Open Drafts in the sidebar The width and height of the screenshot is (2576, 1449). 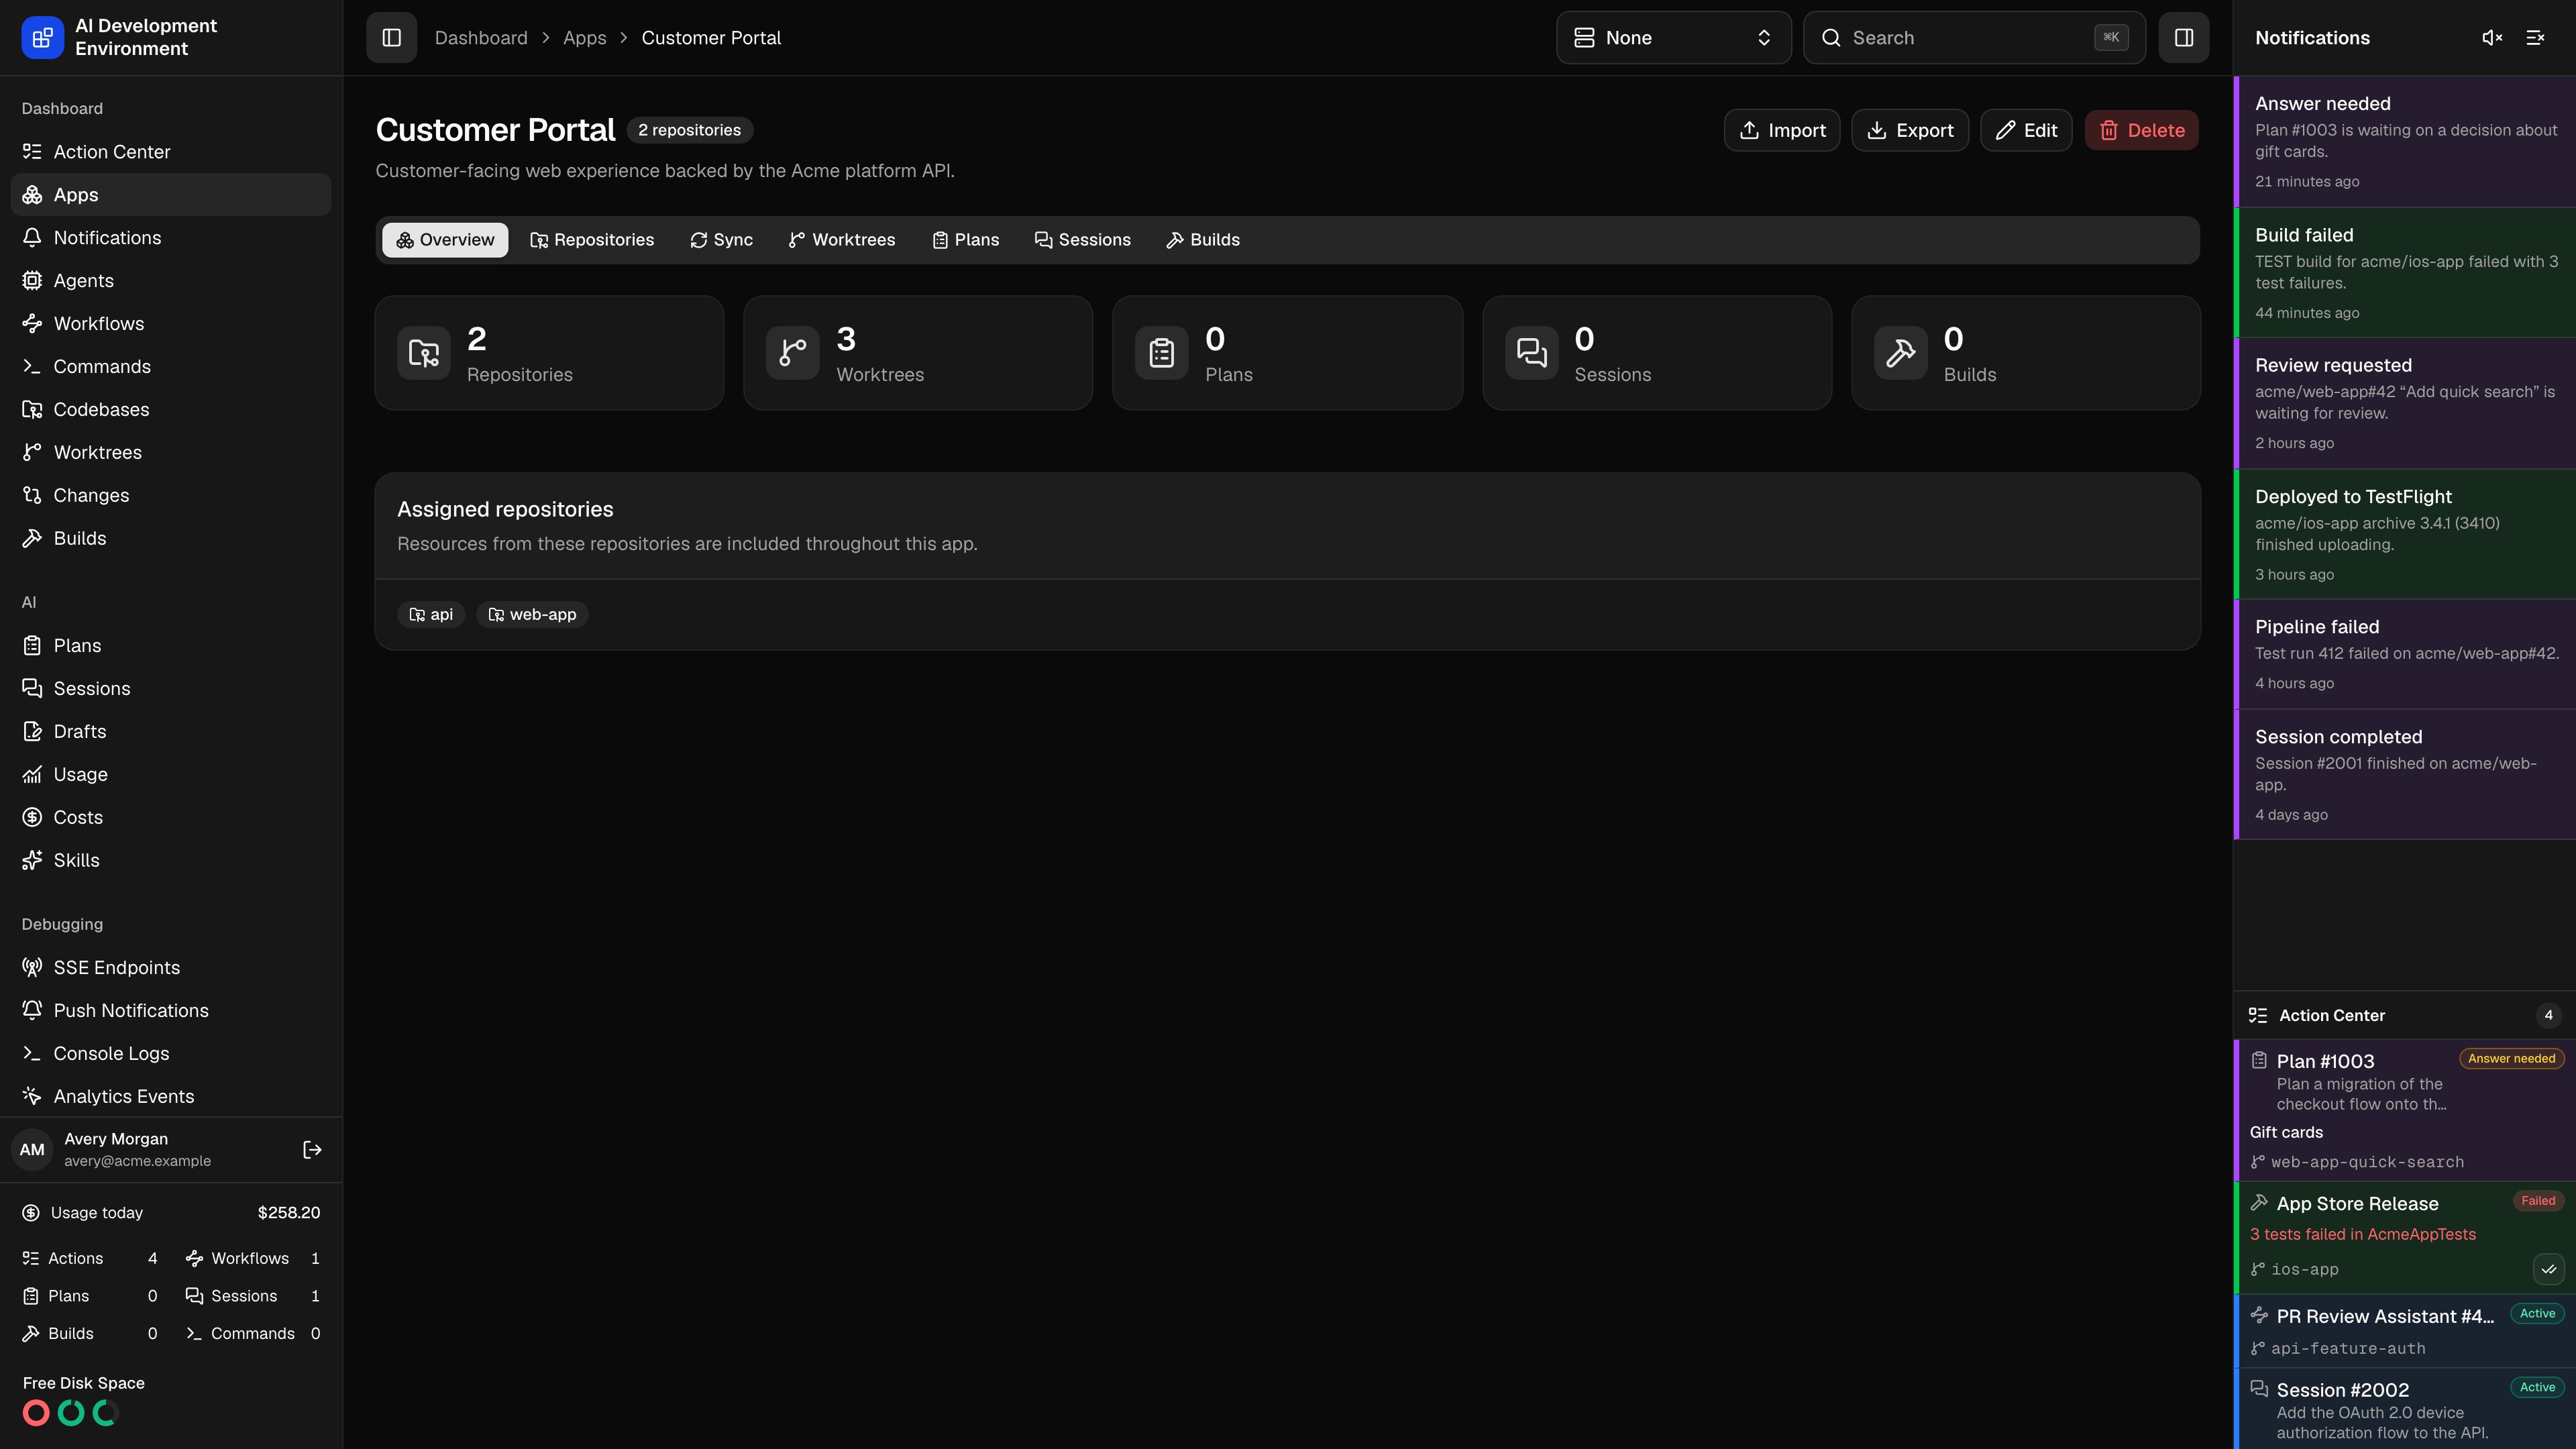point(170,732)
